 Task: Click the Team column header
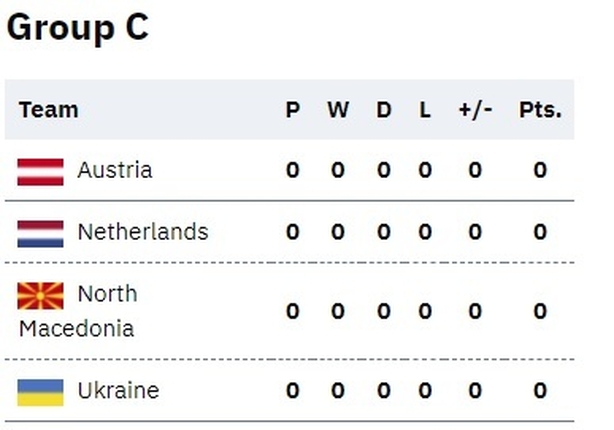click(x=49, y=110)
